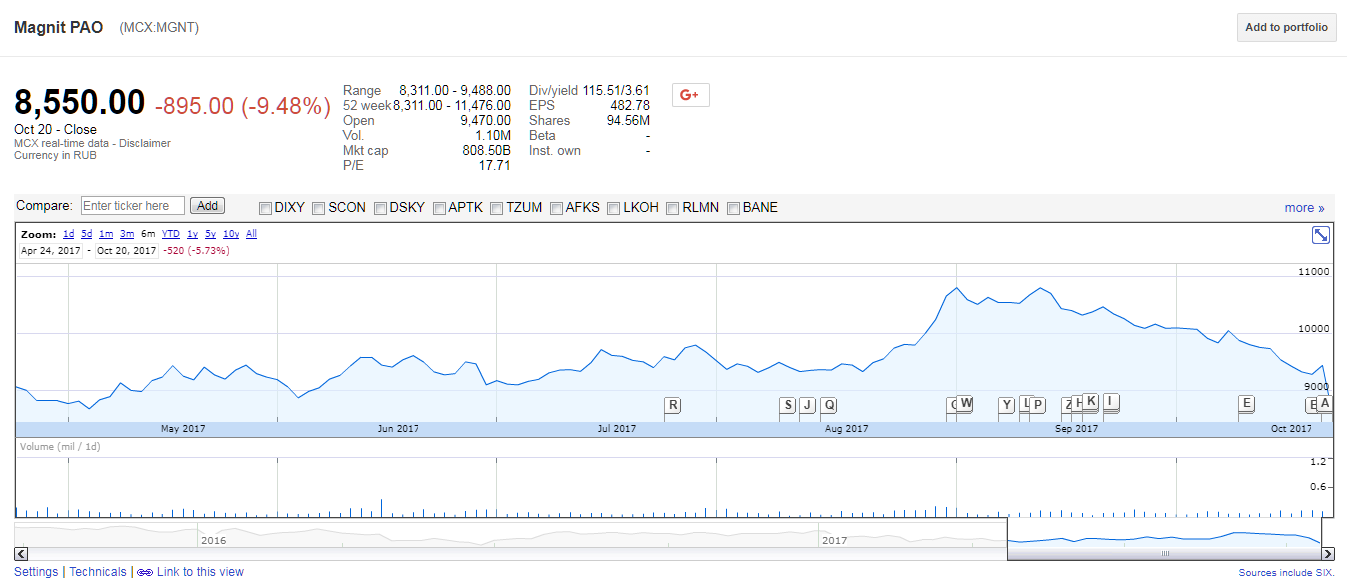1347x584 pixels.
Task: Open the chart Settings link
Action: (36, 572)
